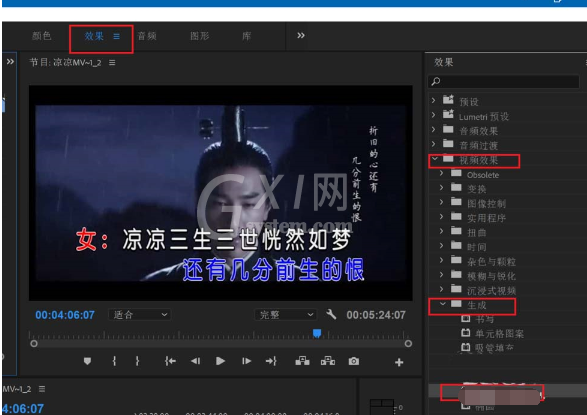
Task: Open the timeline MV~1_2 panel menu
Action: tap(42, 389)
